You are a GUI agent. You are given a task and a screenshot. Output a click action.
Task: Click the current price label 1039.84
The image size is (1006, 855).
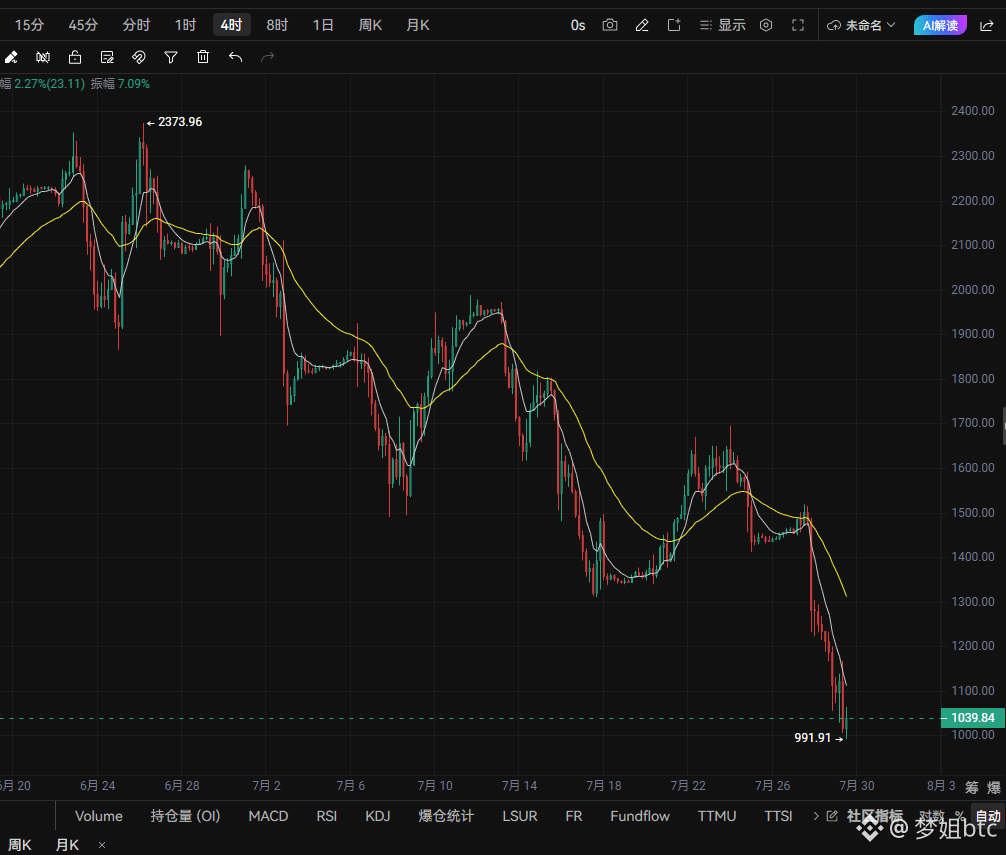point(973,718)
